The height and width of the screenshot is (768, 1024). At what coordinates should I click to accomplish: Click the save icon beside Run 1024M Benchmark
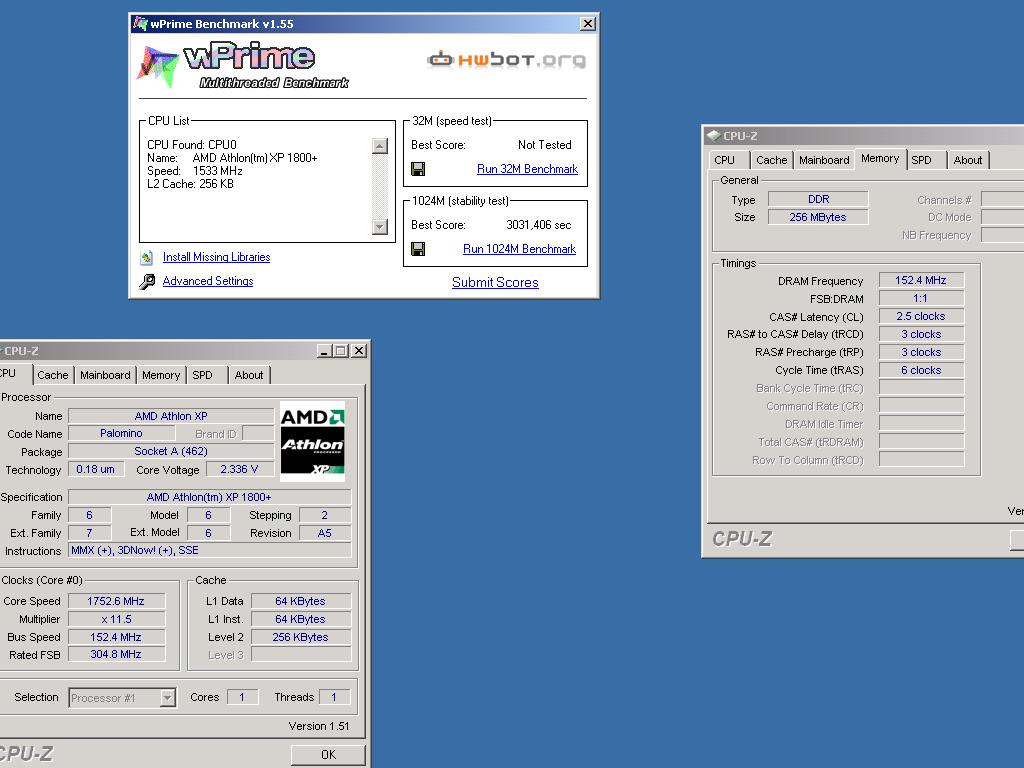(418, 249)
